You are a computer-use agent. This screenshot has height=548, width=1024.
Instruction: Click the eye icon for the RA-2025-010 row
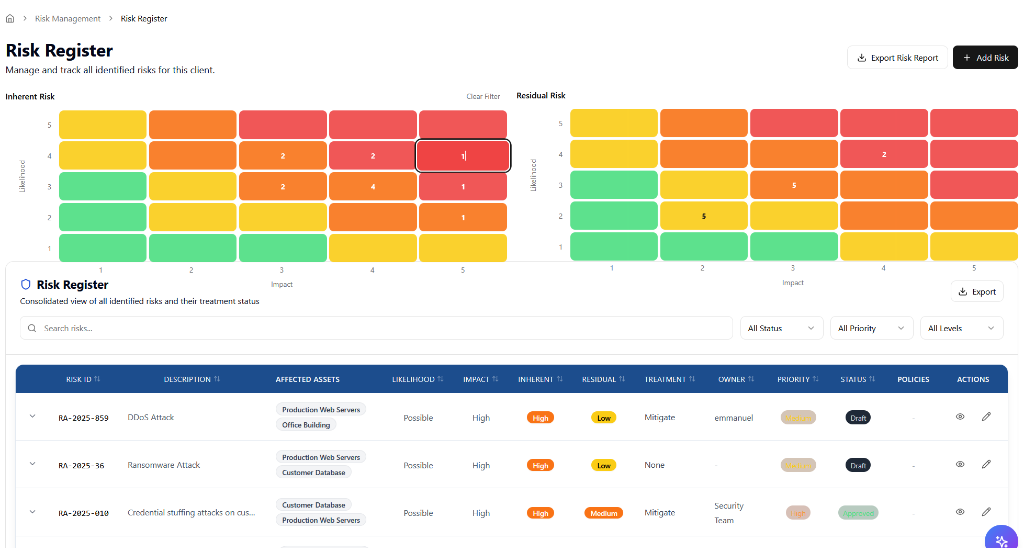pyautogui.click(x=960, y=512)
